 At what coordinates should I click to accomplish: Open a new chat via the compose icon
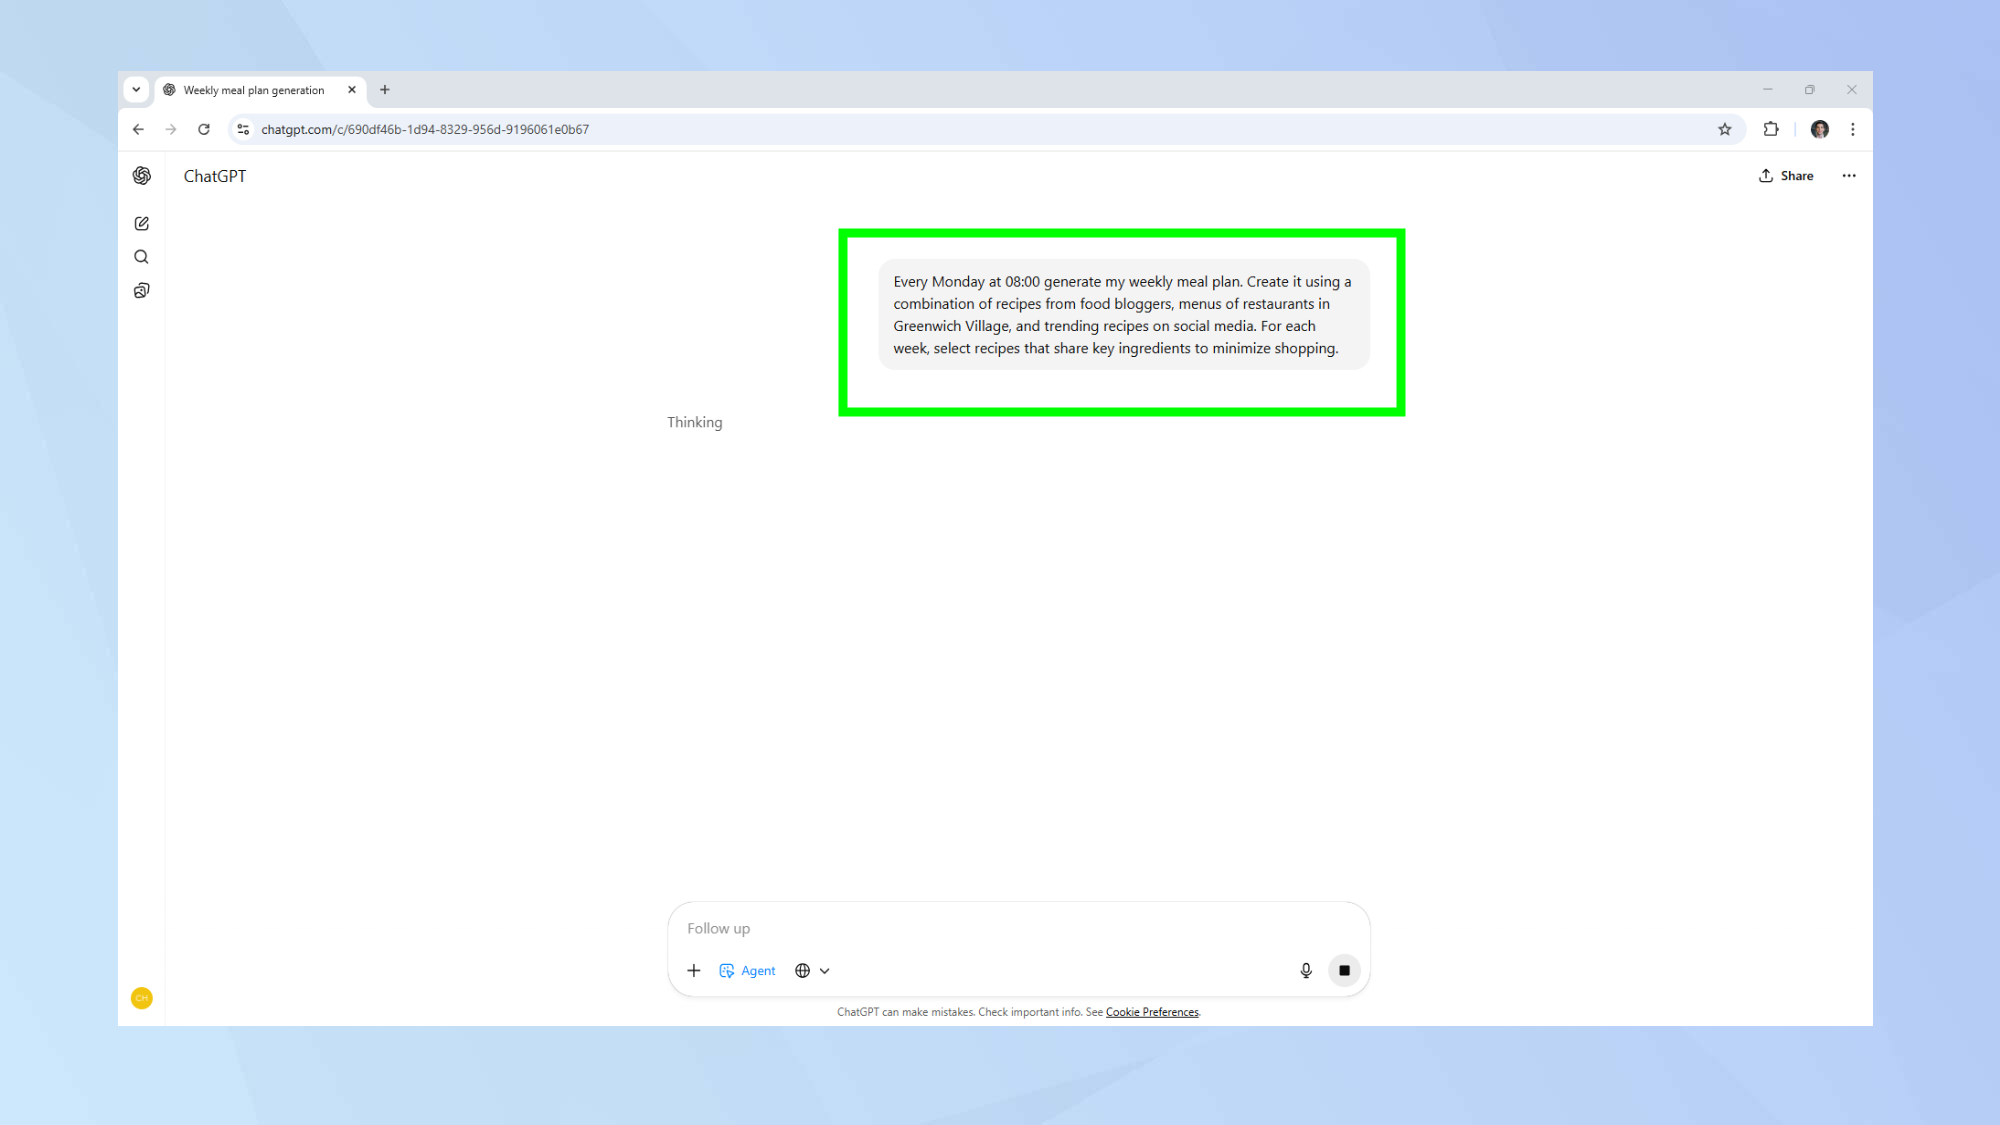(141, 223)
